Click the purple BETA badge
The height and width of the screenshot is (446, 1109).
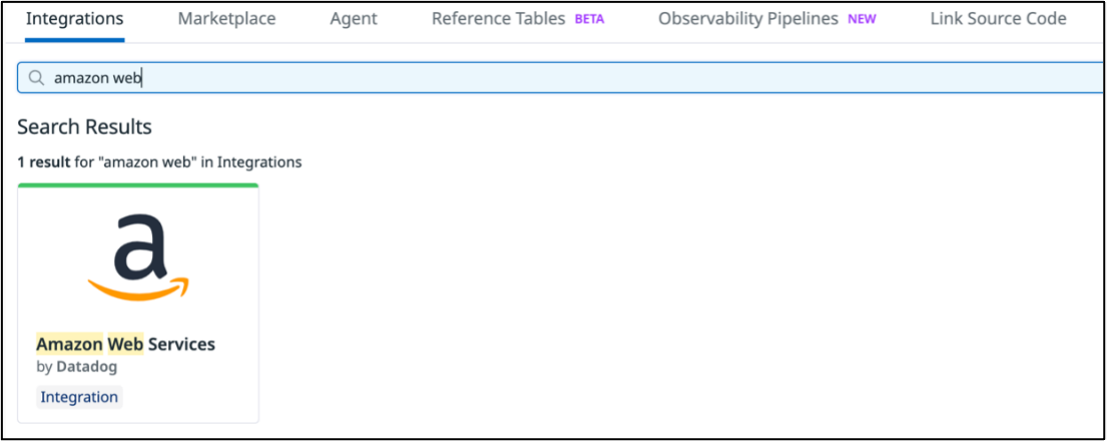point(589,19)
